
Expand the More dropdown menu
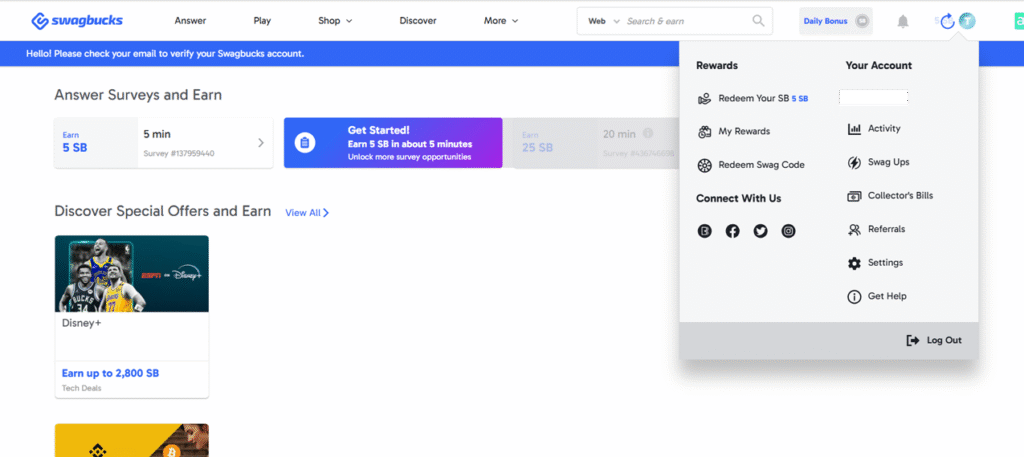[x=500, y=20]
